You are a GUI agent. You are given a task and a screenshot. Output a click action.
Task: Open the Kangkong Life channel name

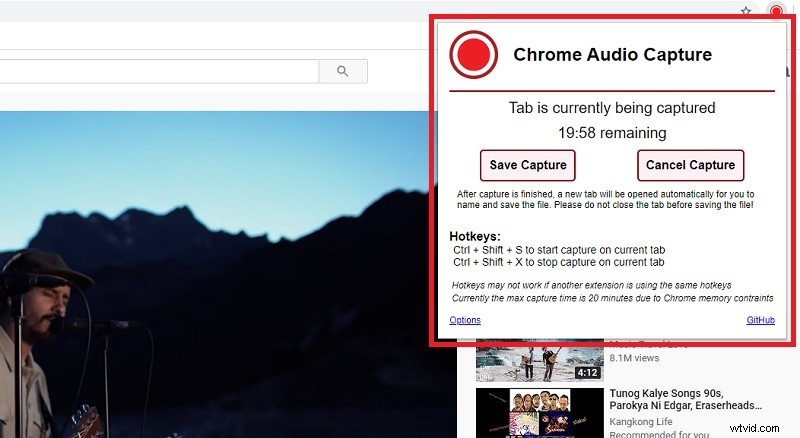[x=641, y=422]
